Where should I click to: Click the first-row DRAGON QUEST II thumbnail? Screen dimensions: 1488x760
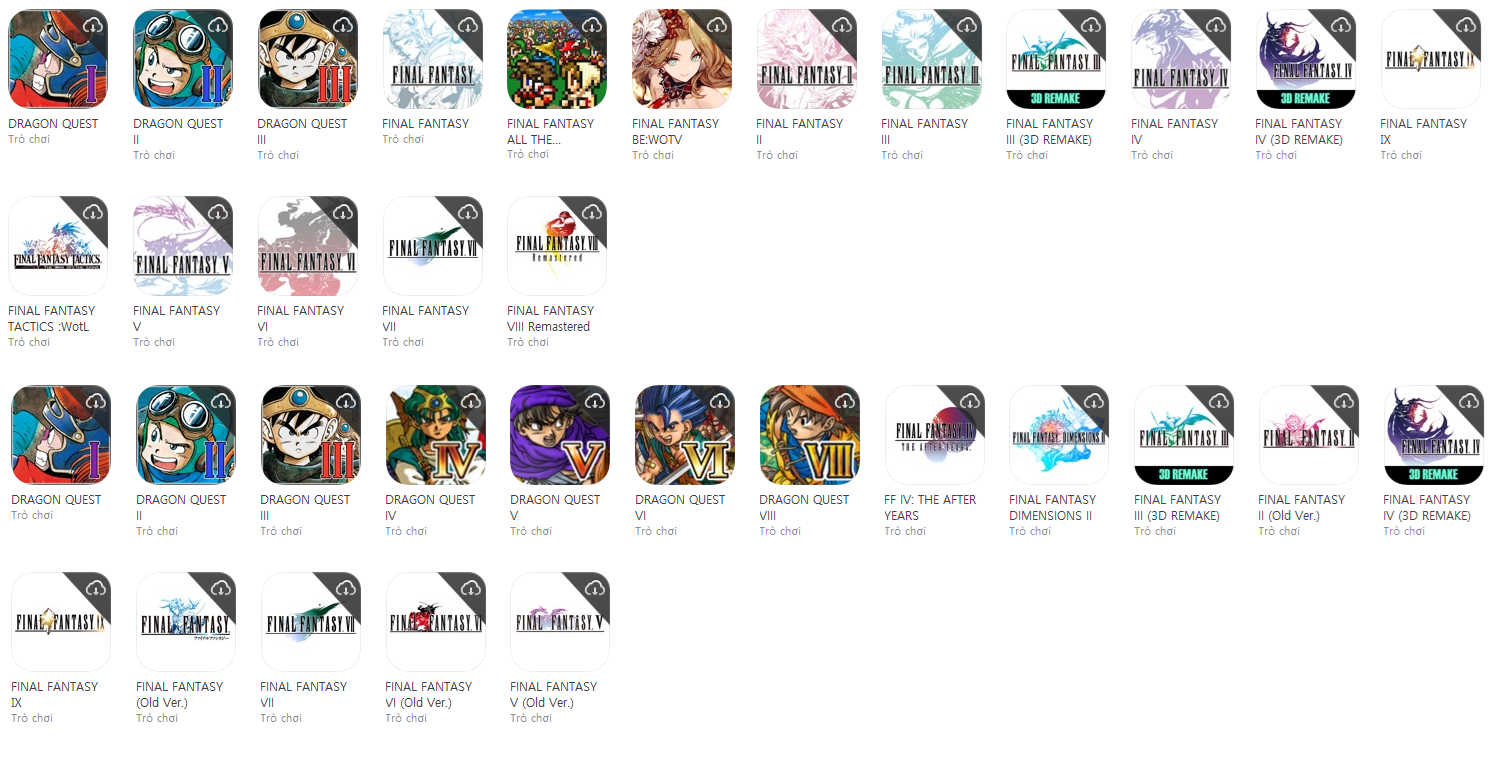183,59
